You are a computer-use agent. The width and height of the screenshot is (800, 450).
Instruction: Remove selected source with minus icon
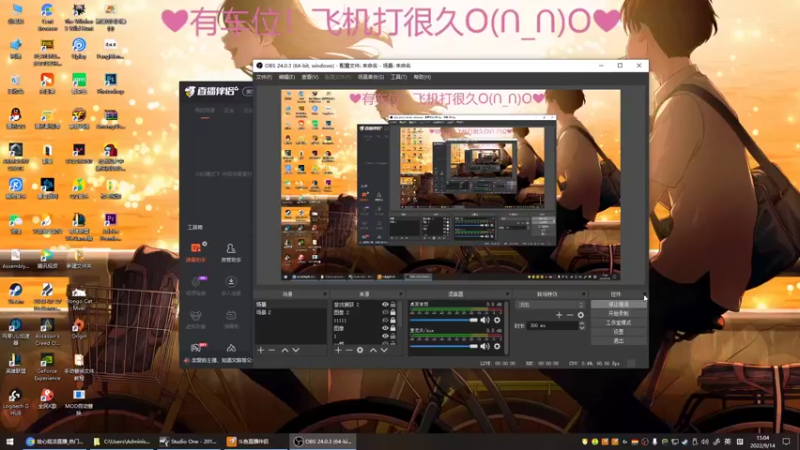click(349, 350)
